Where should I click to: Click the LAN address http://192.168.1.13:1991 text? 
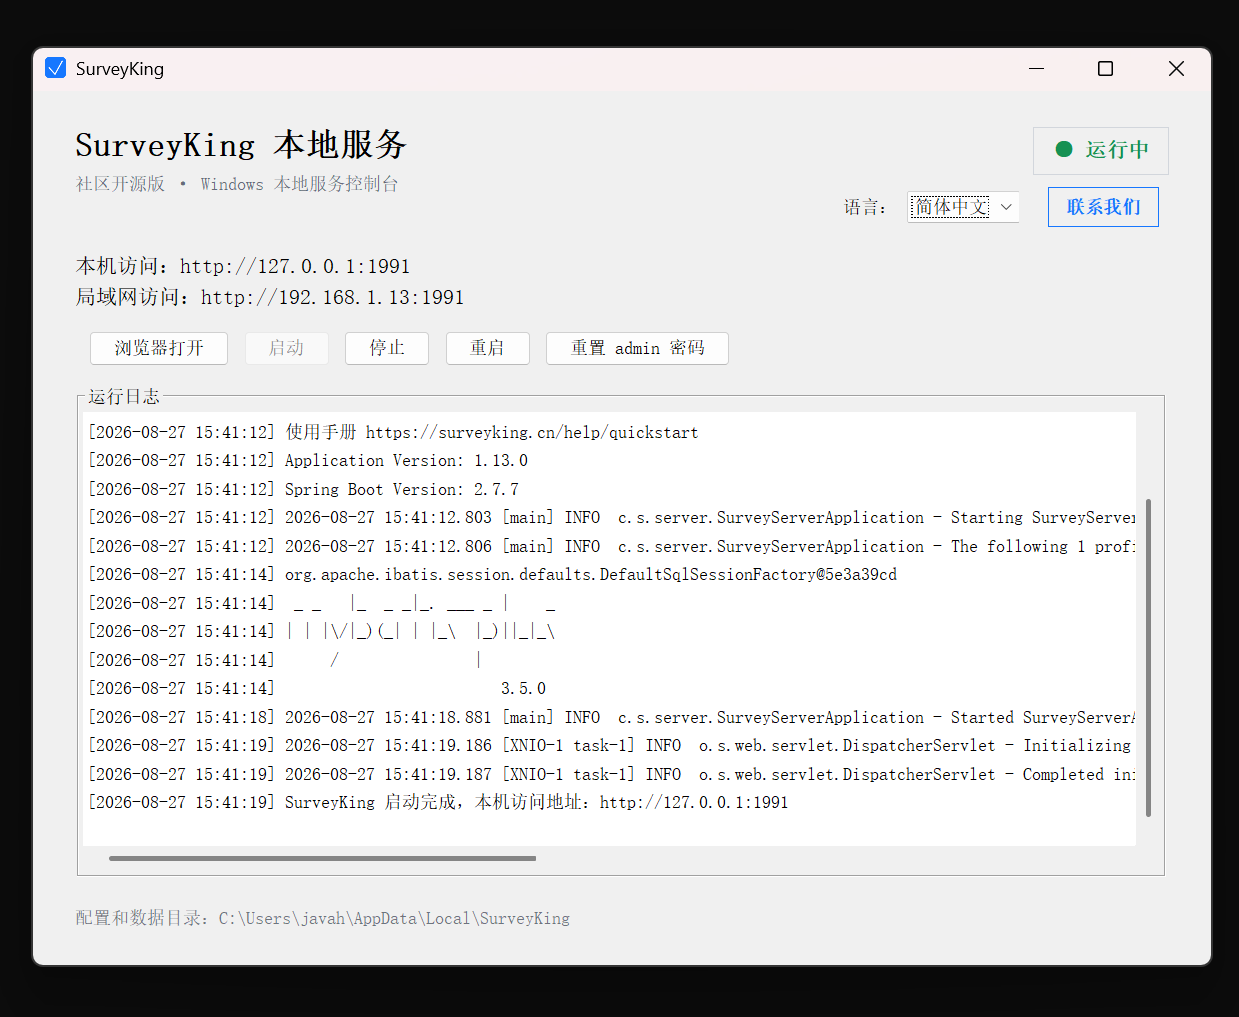click(x=332, y=297)
